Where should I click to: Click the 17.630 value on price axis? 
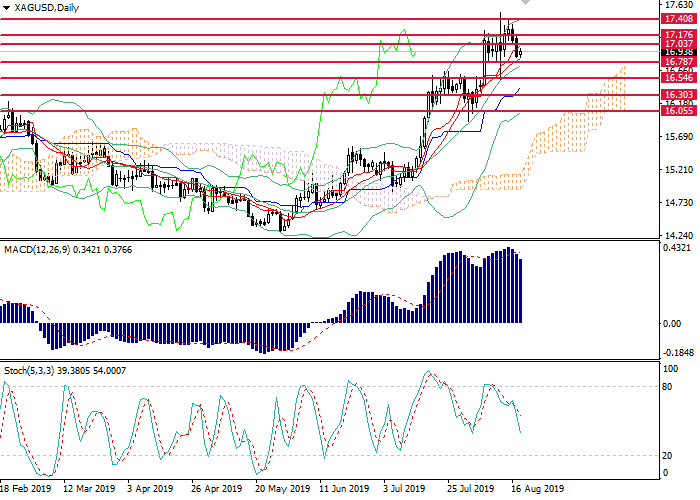[x=677, y=5]
